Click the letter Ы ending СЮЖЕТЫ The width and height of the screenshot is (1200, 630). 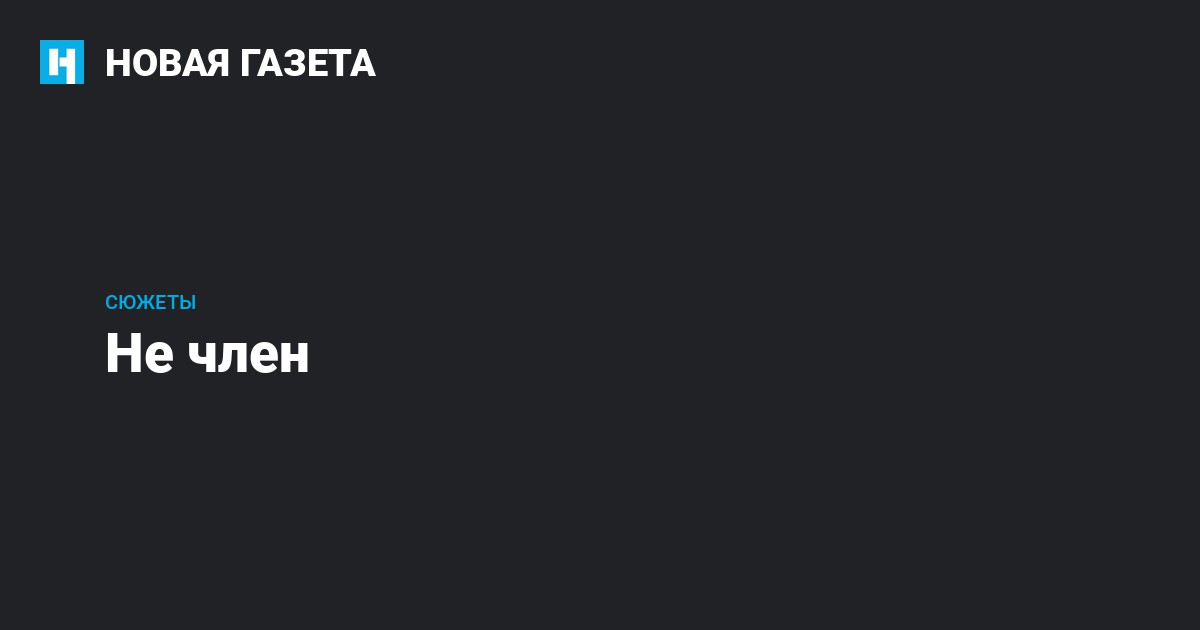[x=187, y=302]
